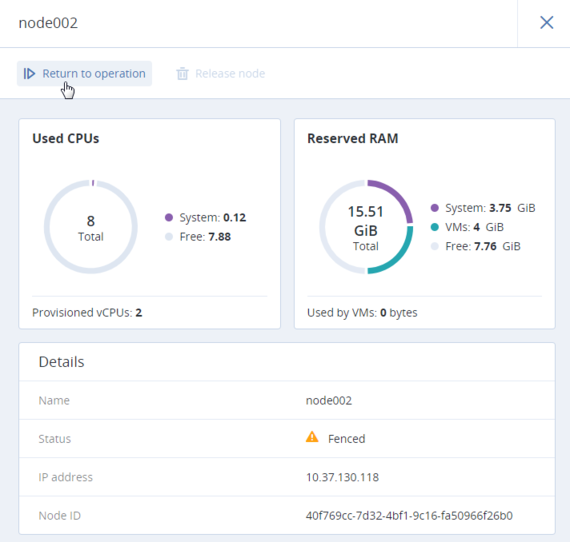Click the gray Free dot in RAM legend
The height and width of the screenshot is (542, 570).
(x=434, y=246)
